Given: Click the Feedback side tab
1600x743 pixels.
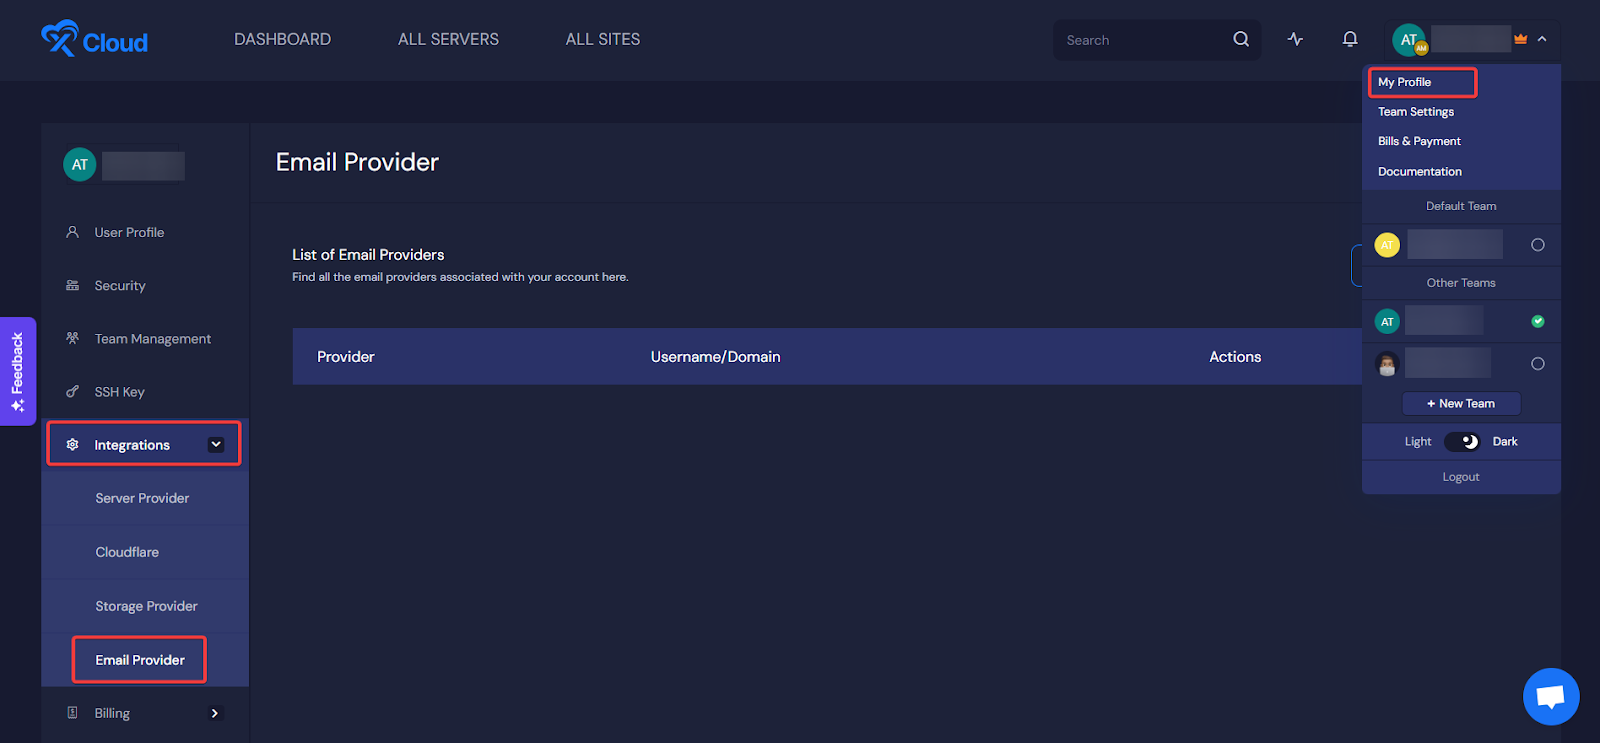Looking at the screenshot, I should (18, 371).
